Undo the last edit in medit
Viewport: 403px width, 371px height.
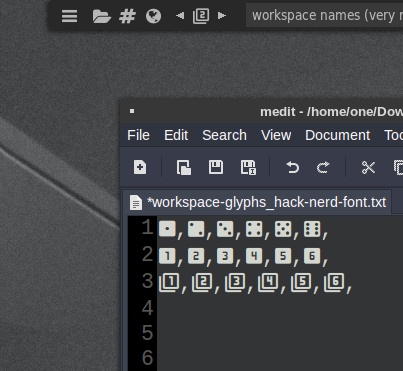pyautogui.click(x=292, y=167)
